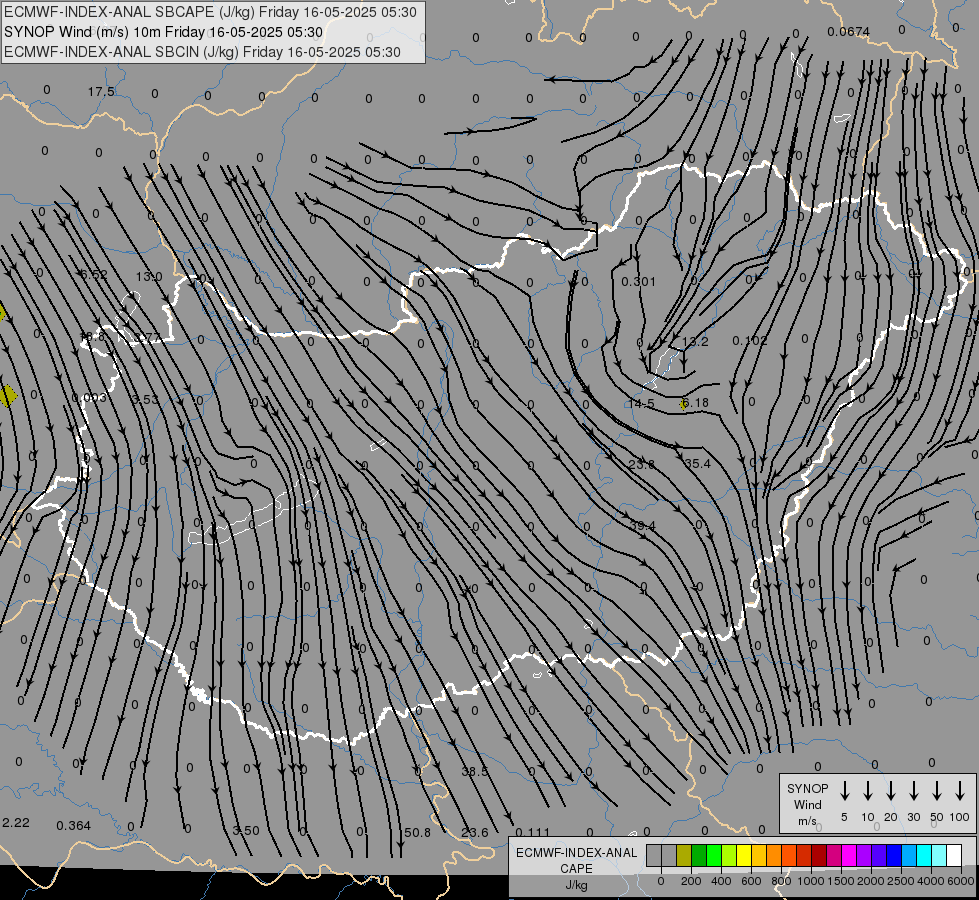Image resolution: width=979 pixels, height=900 pixels.
Task: Click the CAPE value 23.6 on map
Action: pos(475,833)
